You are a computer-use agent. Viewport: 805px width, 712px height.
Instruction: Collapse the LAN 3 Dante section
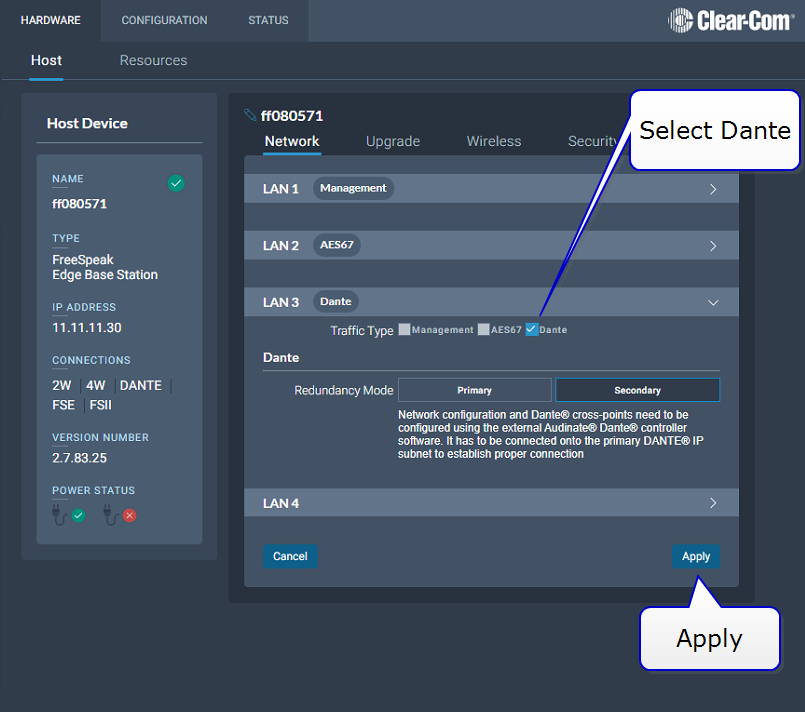[713, 302]
